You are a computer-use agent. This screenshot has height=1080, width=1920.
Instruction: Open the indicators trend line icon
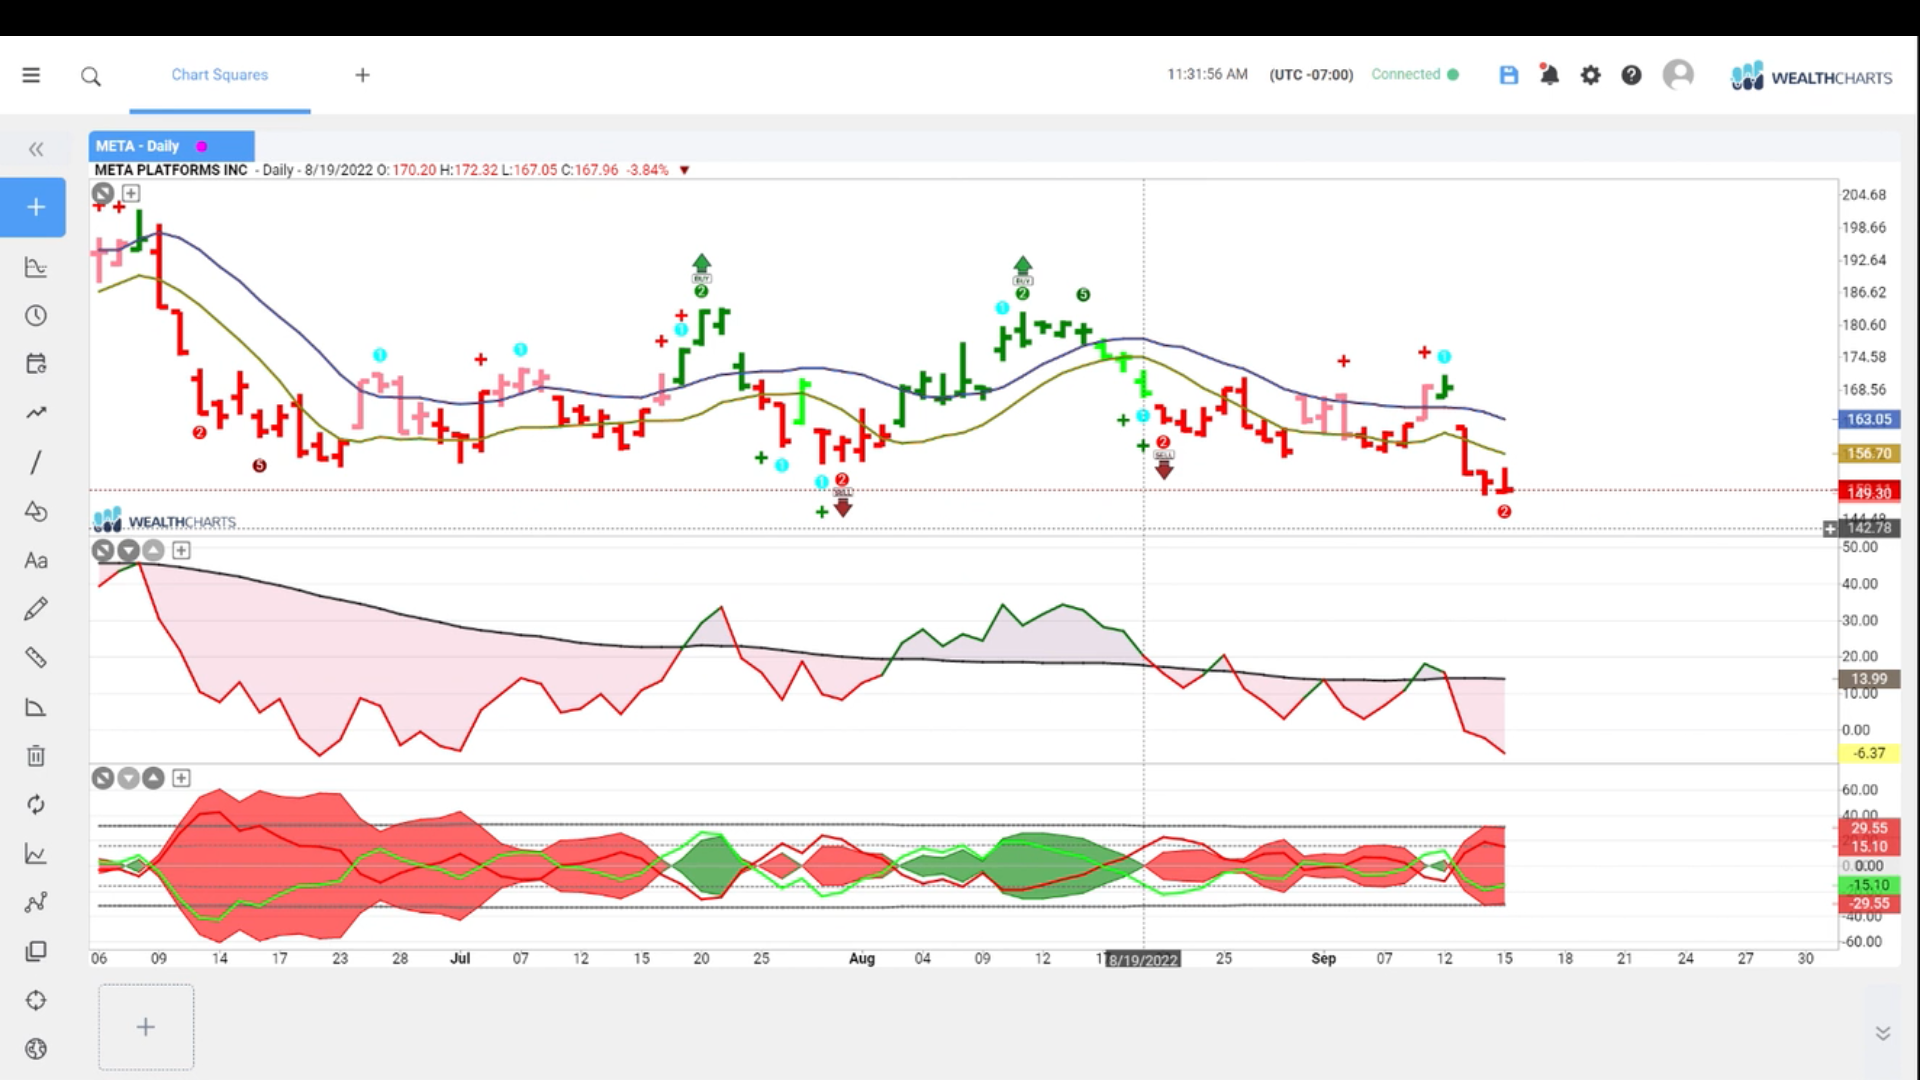[36, 413]
